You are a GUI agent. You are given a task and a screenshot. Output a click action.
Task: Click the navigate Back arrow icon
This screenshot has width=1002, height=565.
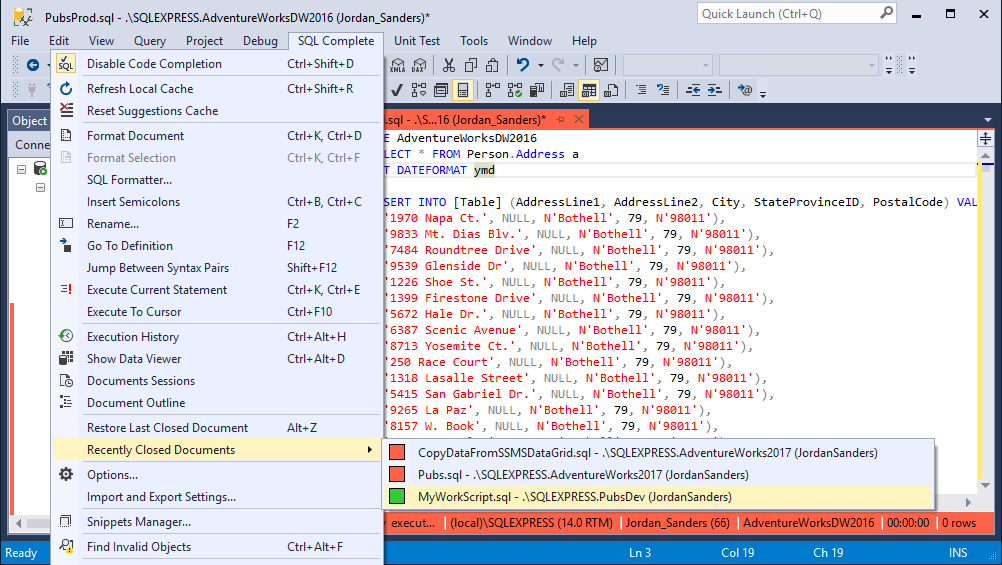(x=33, y=65)
